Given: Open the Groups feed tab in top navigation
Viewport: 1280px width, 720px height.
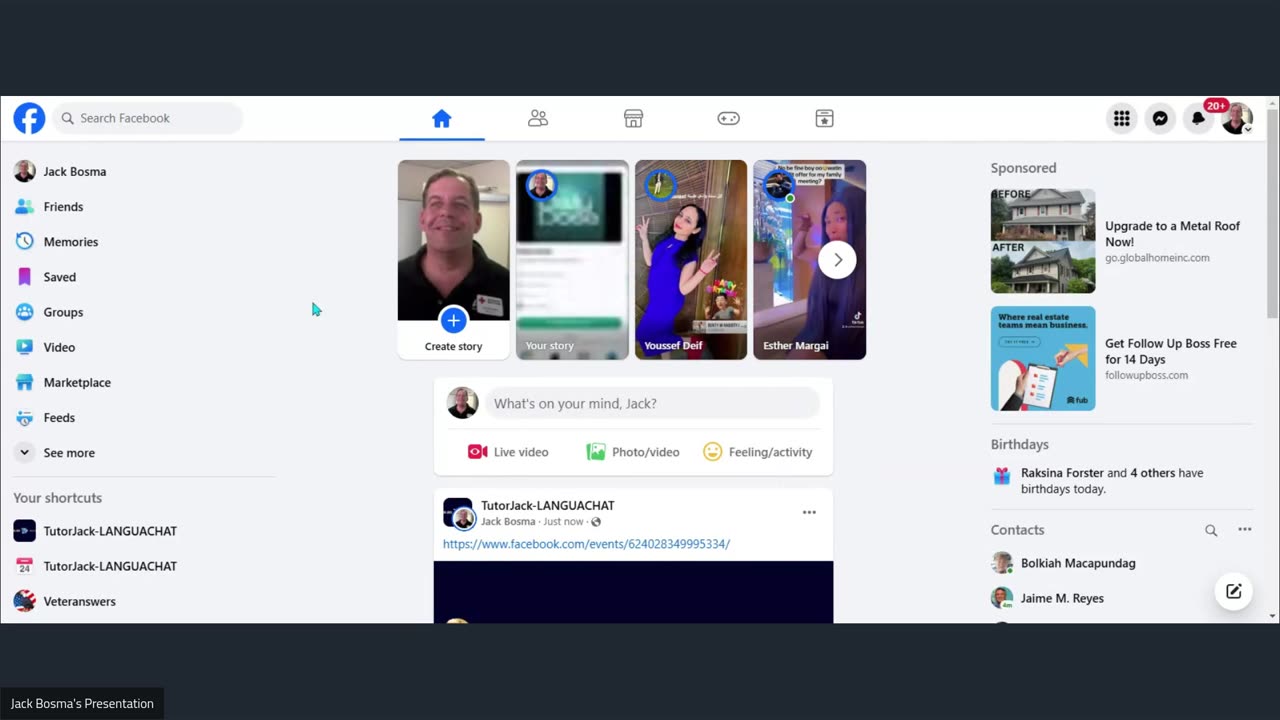Looking at the screenshot, I should [824, 118].
